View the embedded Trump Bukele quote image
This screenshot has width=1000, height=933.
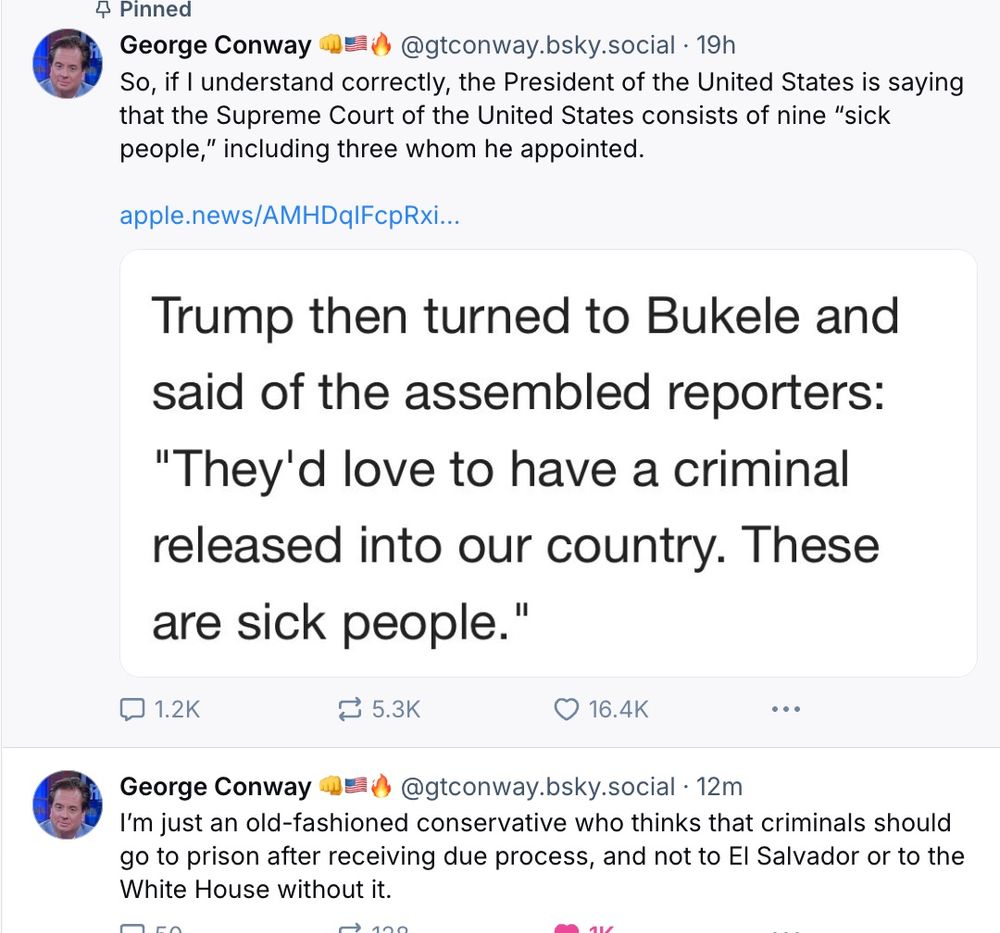point(548,463)
